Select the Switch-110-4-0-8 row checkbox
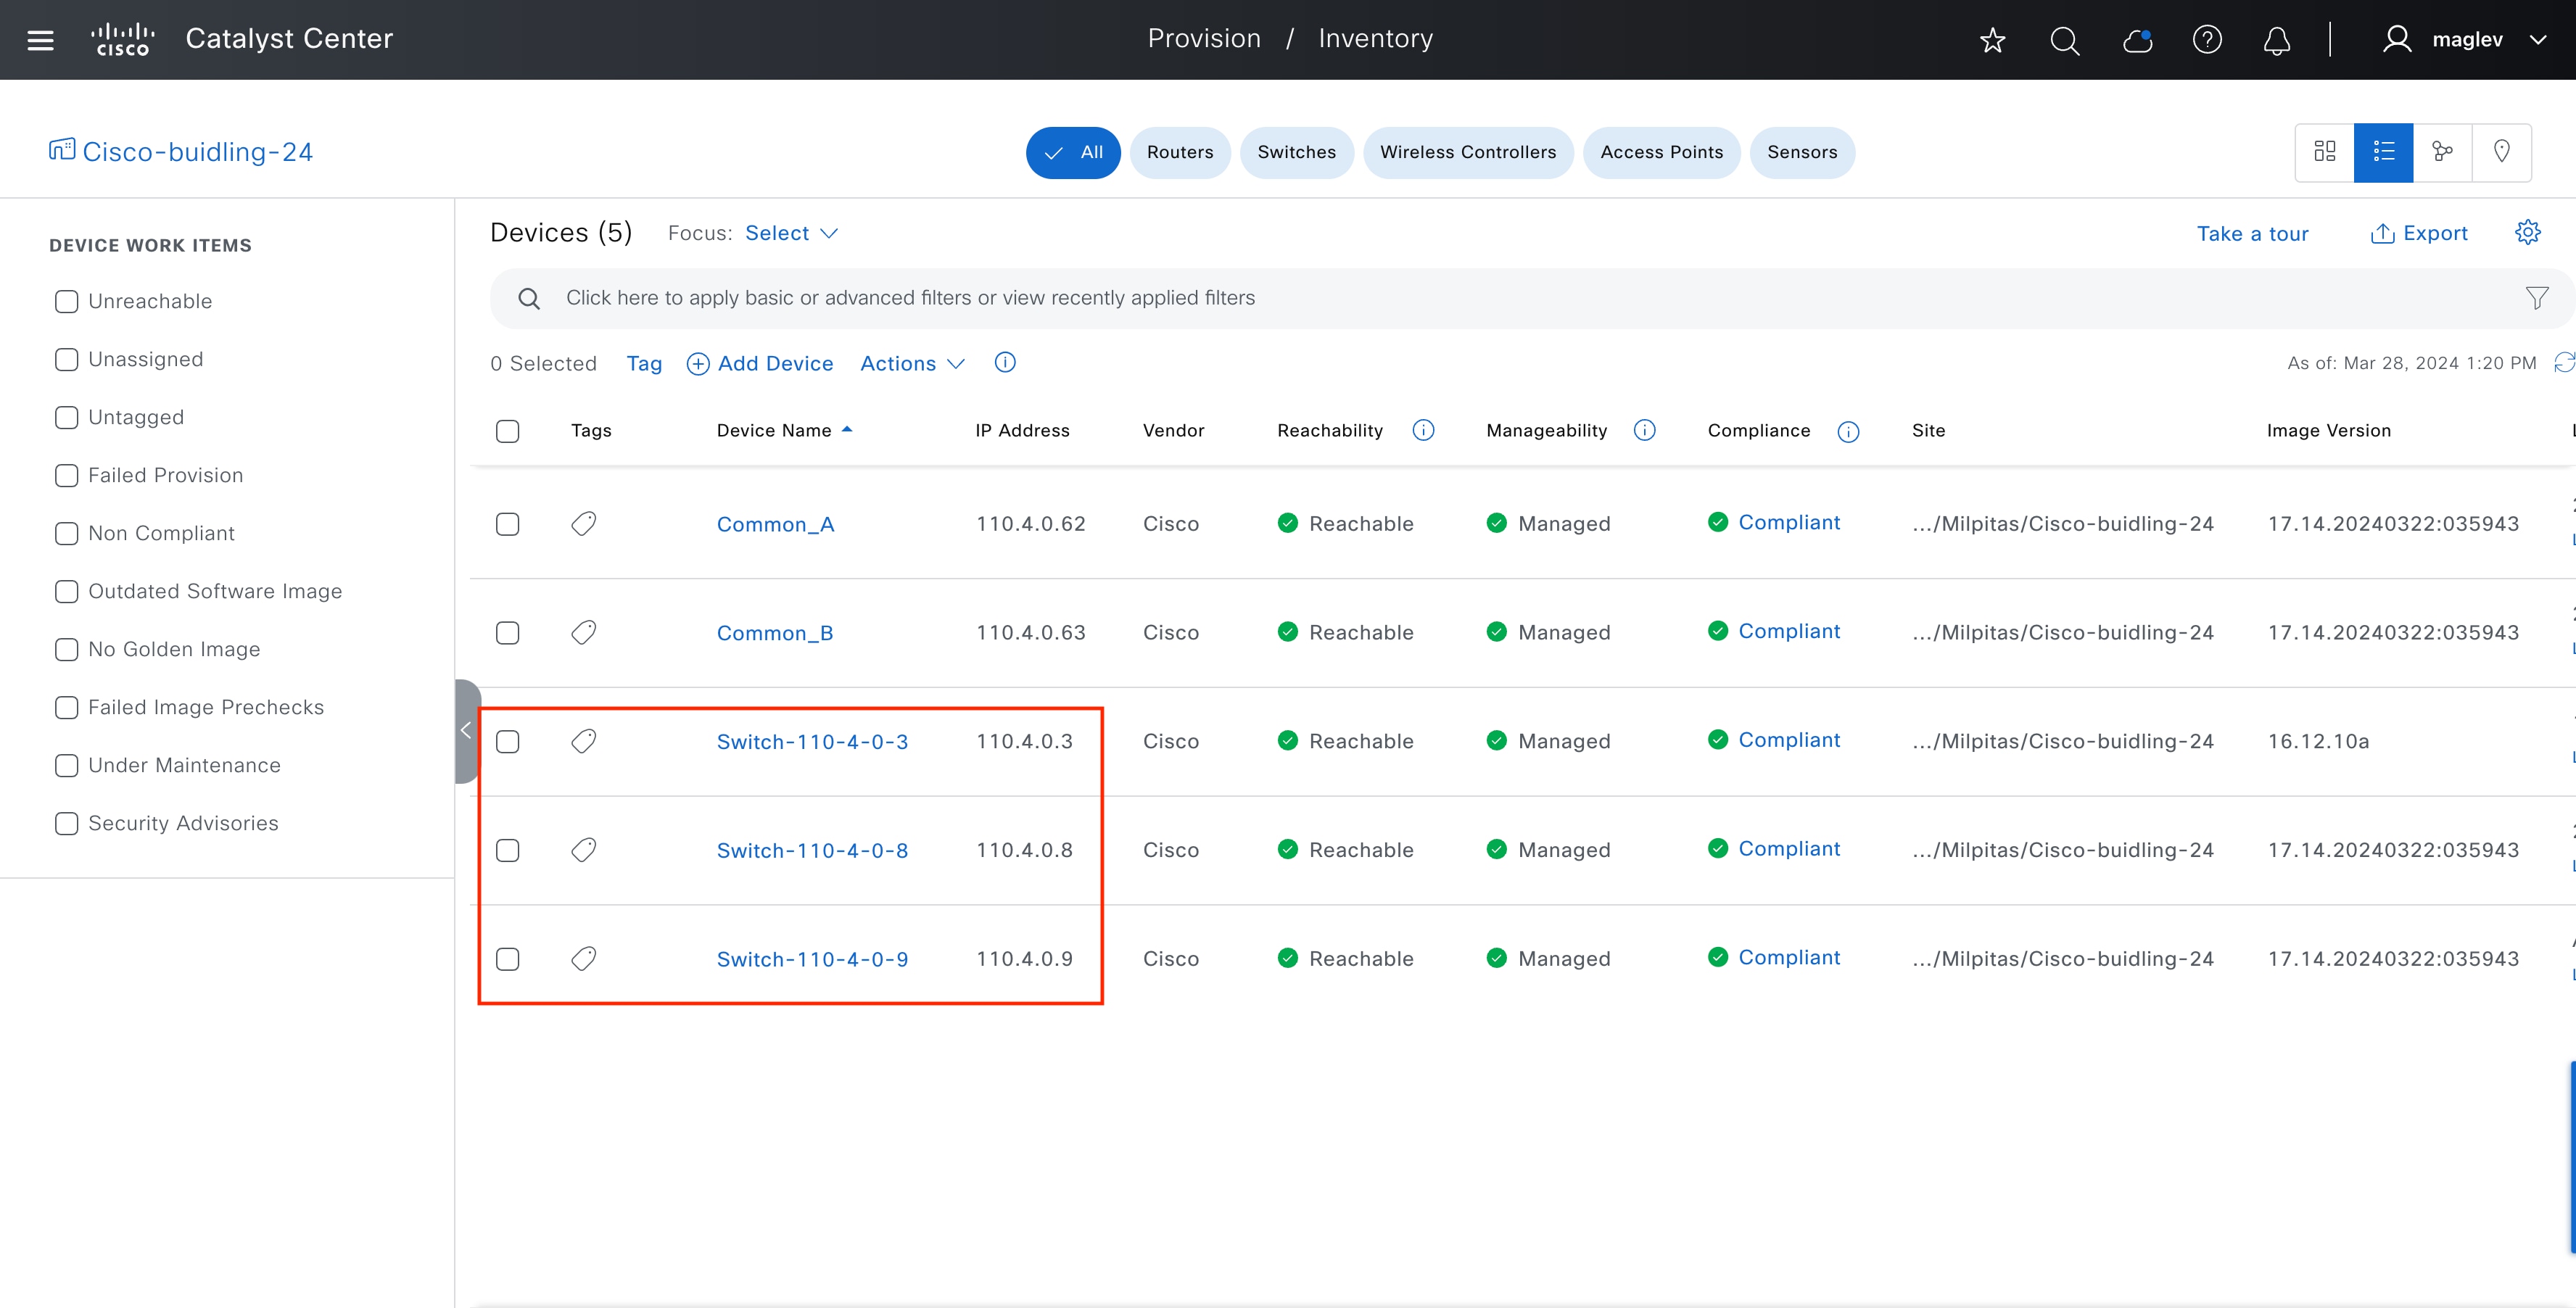2576x1308 pixels. tap(508, 850)
